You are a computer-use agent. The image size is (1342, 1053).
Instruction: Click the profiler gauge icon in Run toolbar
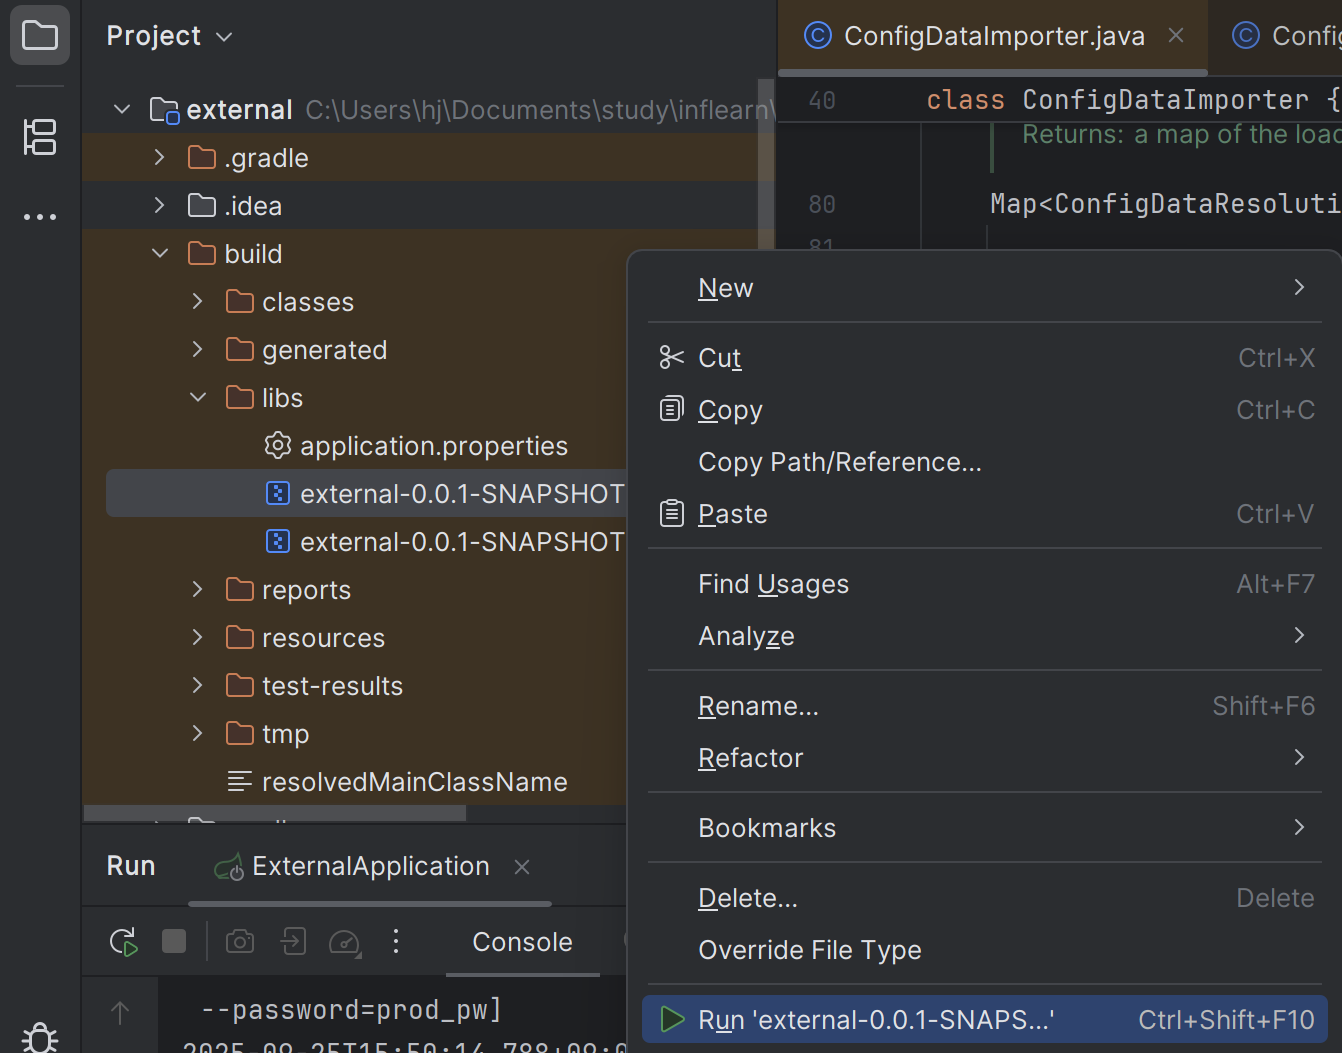(344, 941)
